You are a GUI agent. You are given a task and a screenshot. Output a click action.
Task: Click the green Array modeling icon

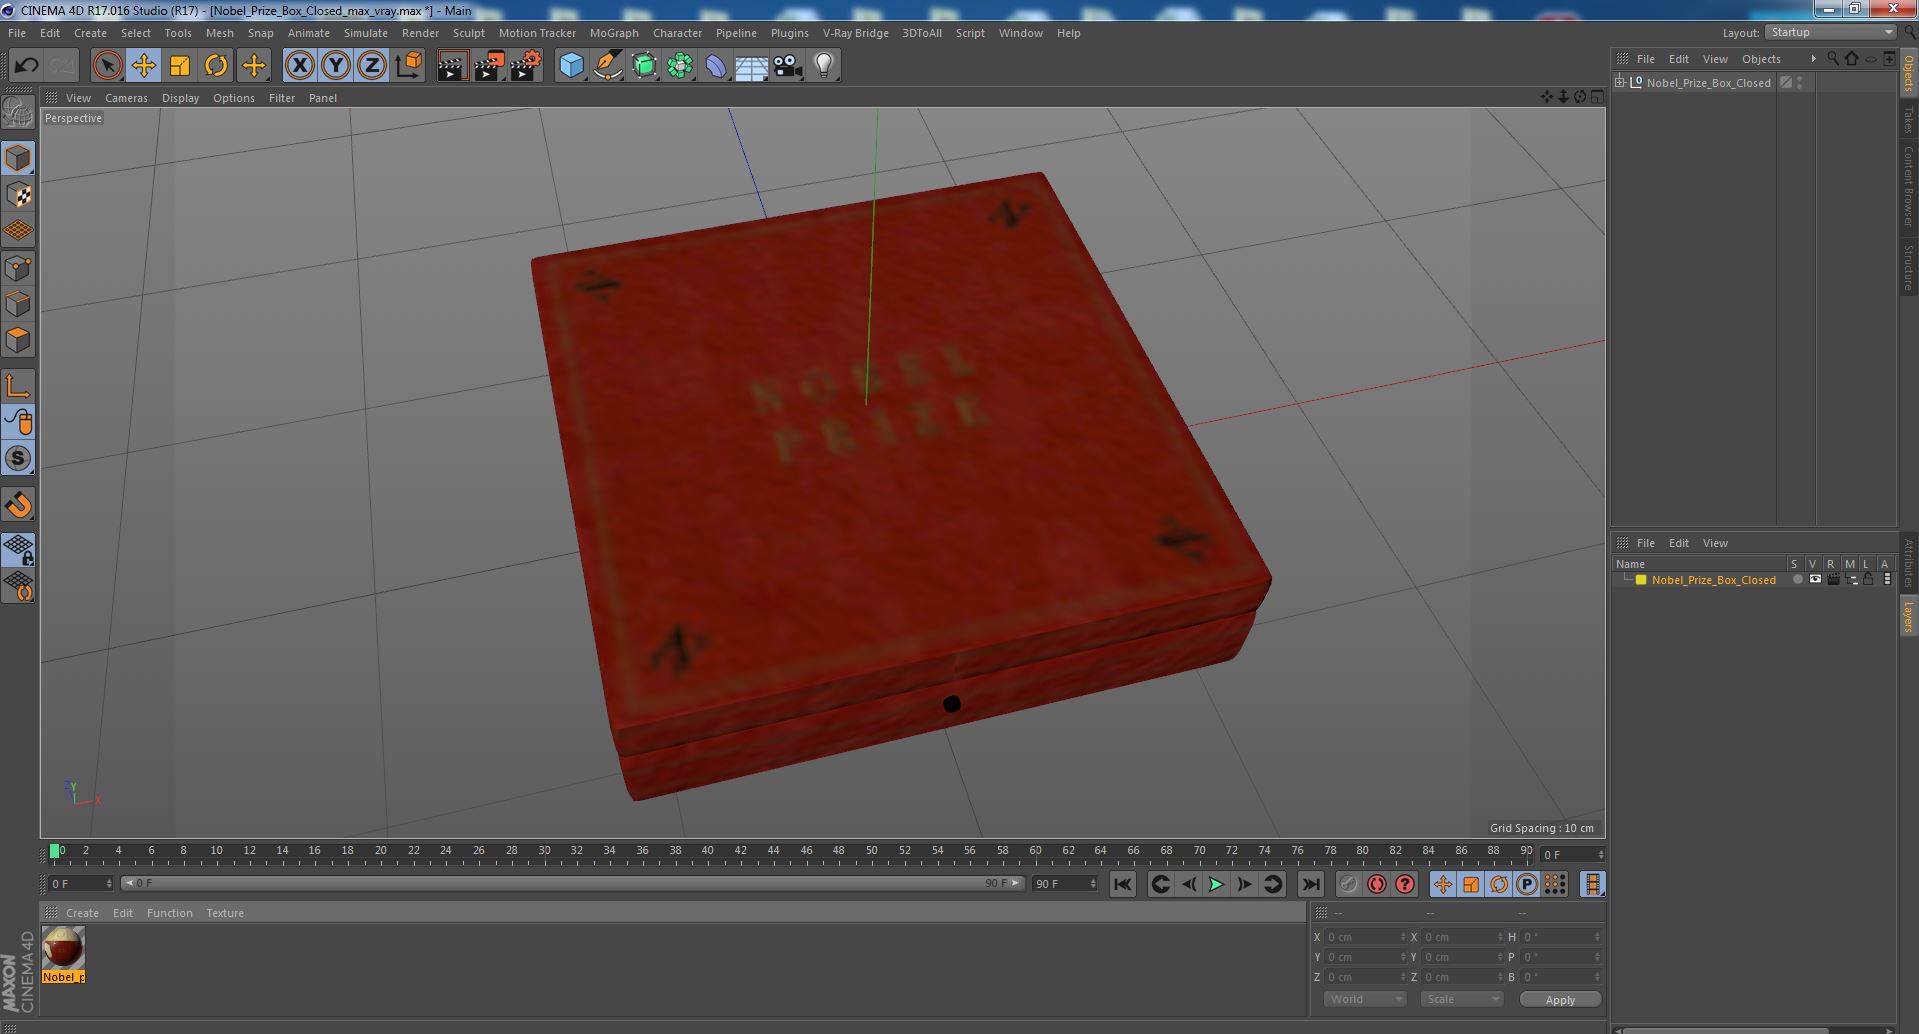pyautogui.click(x=680, y=66)
